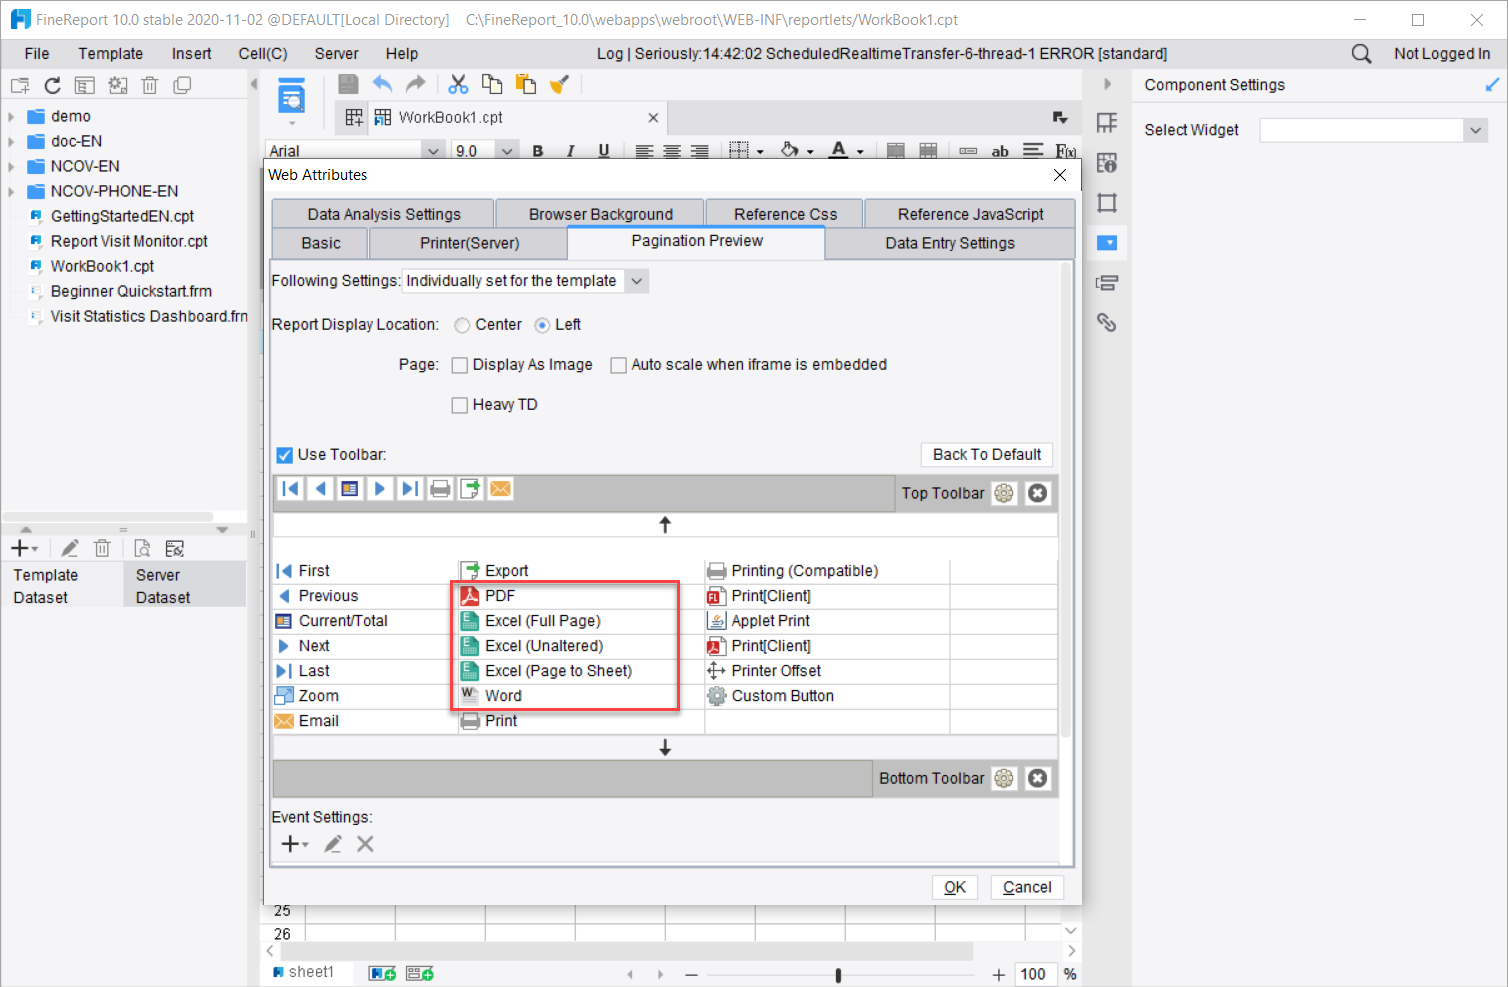Screen dimensions: 1508x987
Task: Clear the Bottom Toolbar buttons
Action: 1038,778
